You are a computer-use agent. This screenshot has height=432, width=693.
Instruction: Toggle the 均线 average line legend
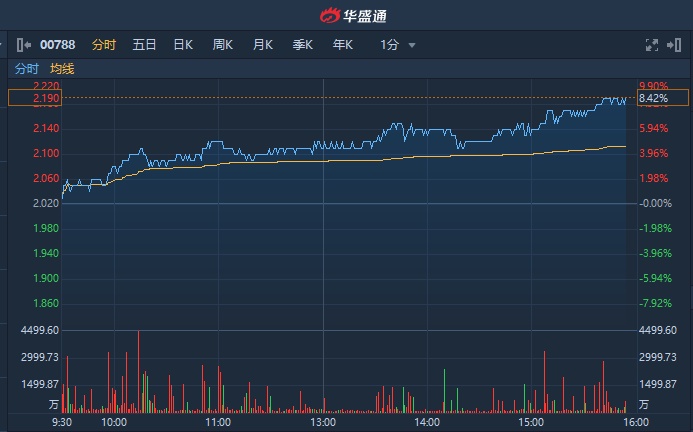pyautogui.click(x=63, y=69)
